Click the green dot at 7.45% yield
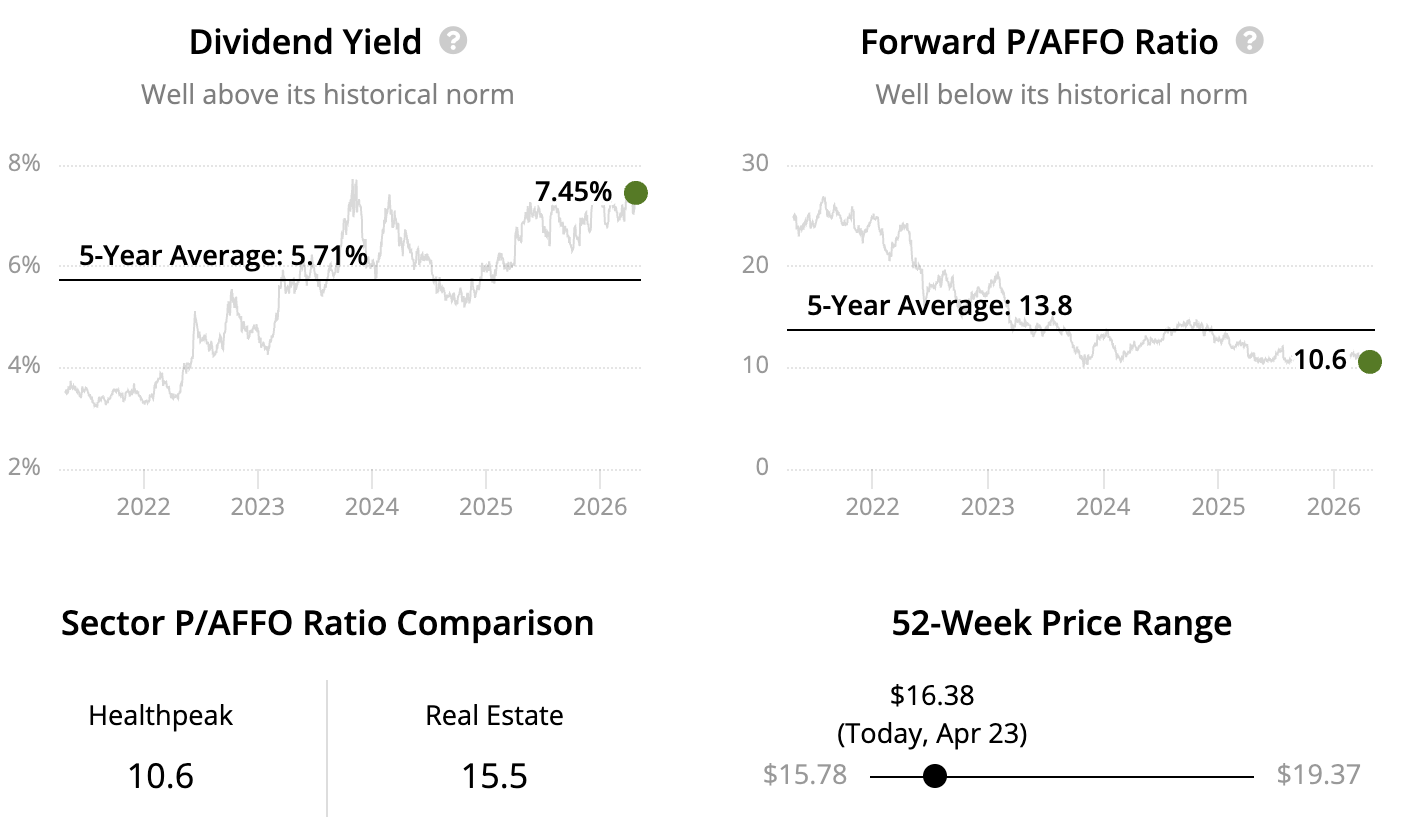 [635, 193]
